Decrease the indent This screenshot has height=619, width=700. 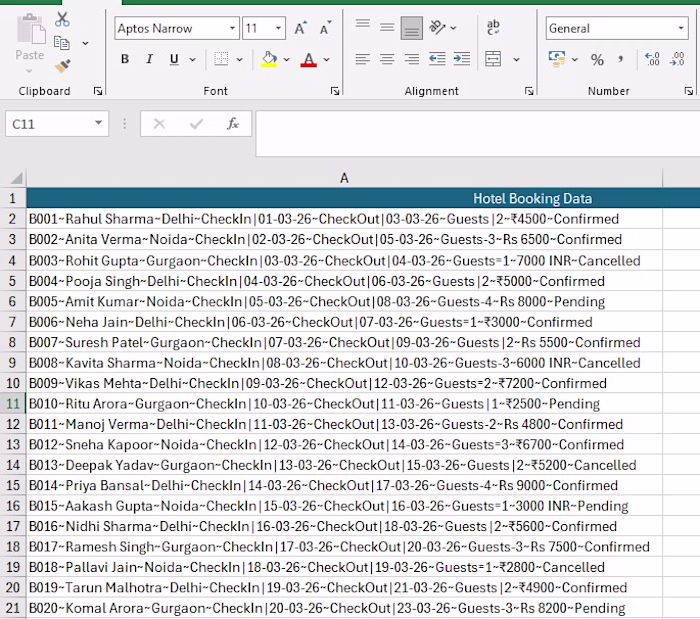point(437,59)
